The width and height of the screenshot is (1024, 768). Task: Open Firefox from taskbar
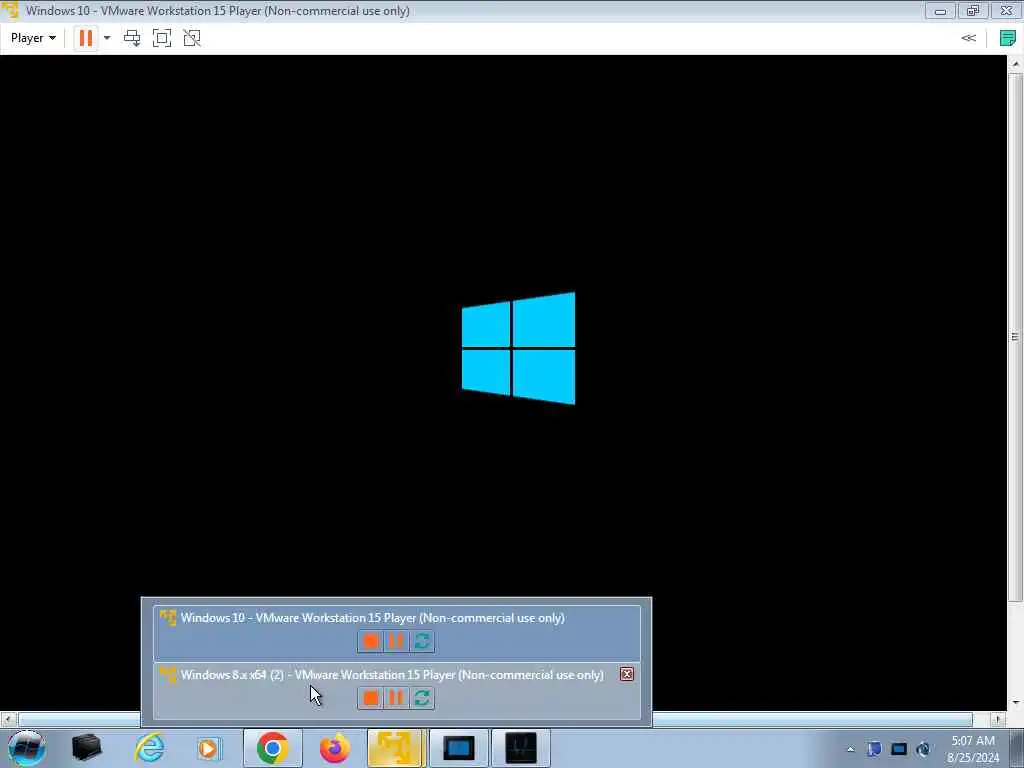pyautogui.click(x=334, y=748)
